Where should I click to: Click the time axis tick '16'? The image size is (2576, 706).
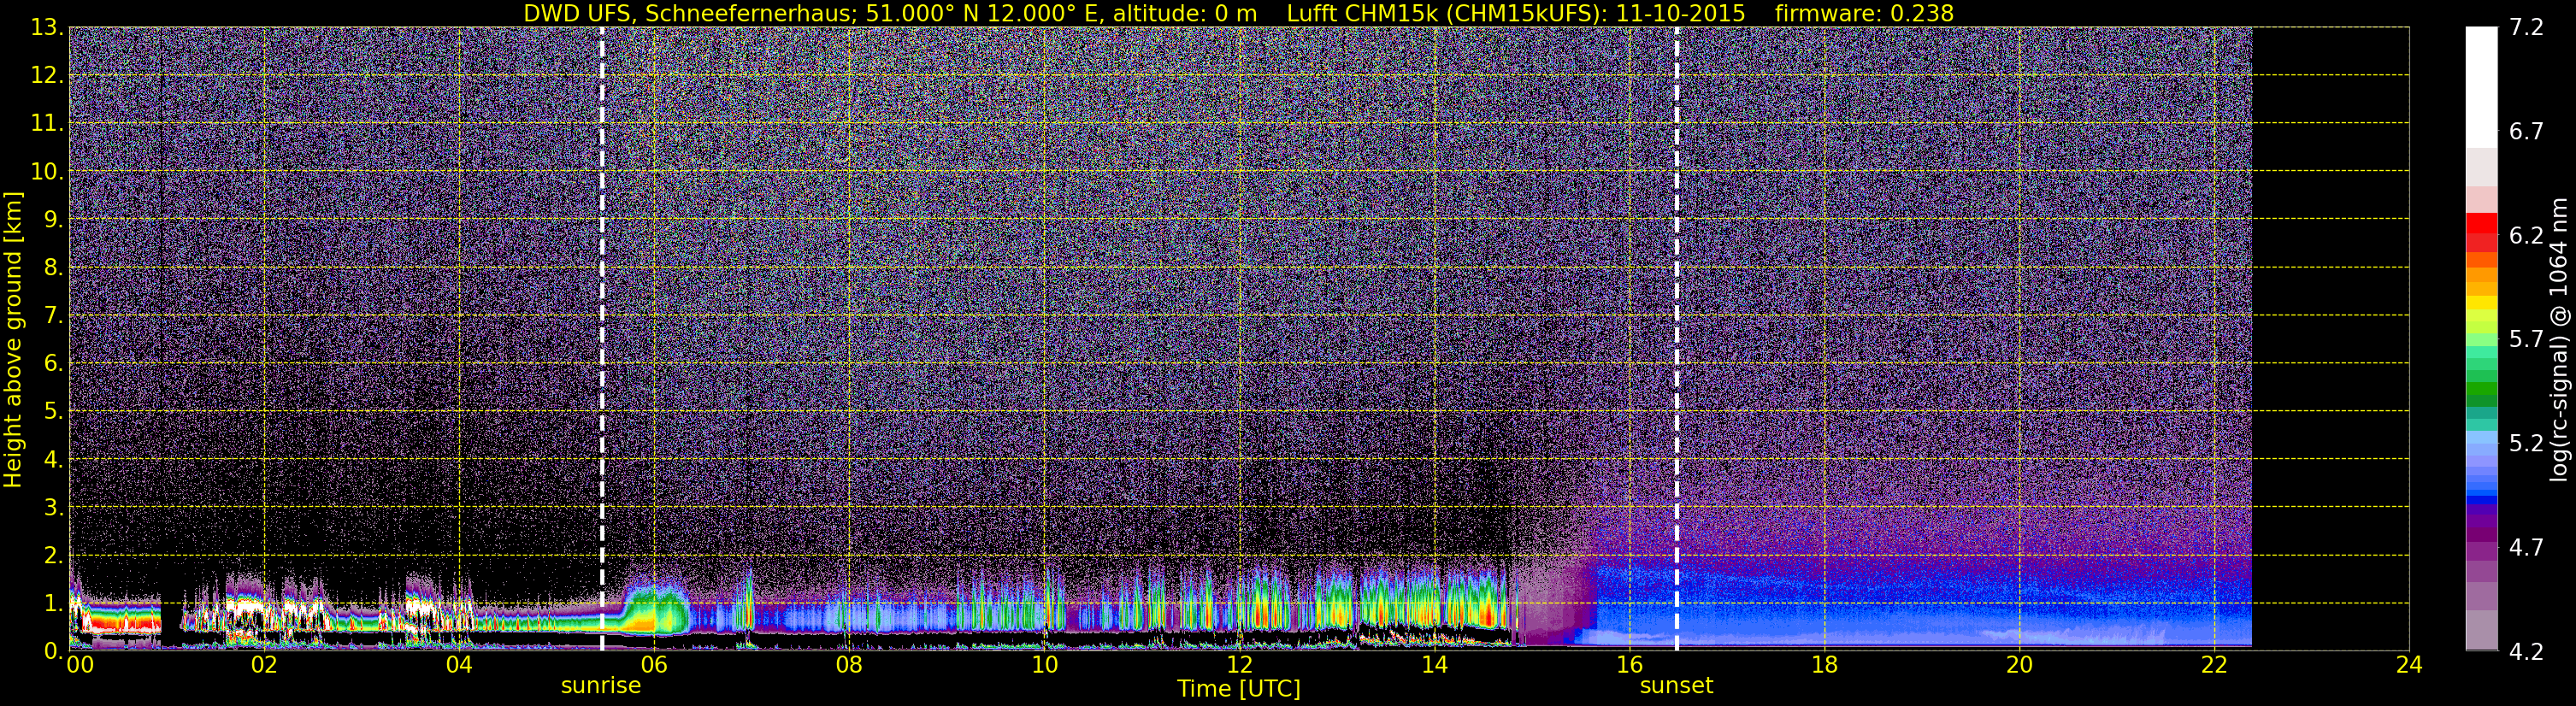[x=1630, y=665]
